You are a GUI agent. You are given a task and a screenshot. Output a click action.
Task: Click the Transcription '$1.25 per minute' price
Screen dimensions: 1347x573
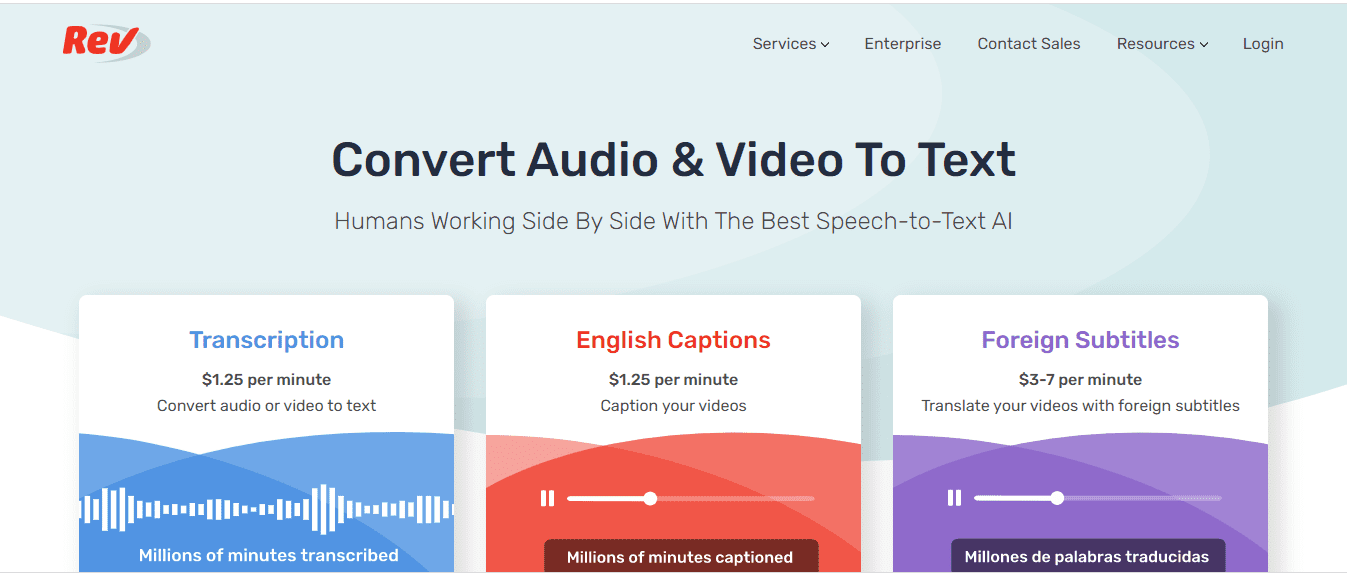point(267,380)
